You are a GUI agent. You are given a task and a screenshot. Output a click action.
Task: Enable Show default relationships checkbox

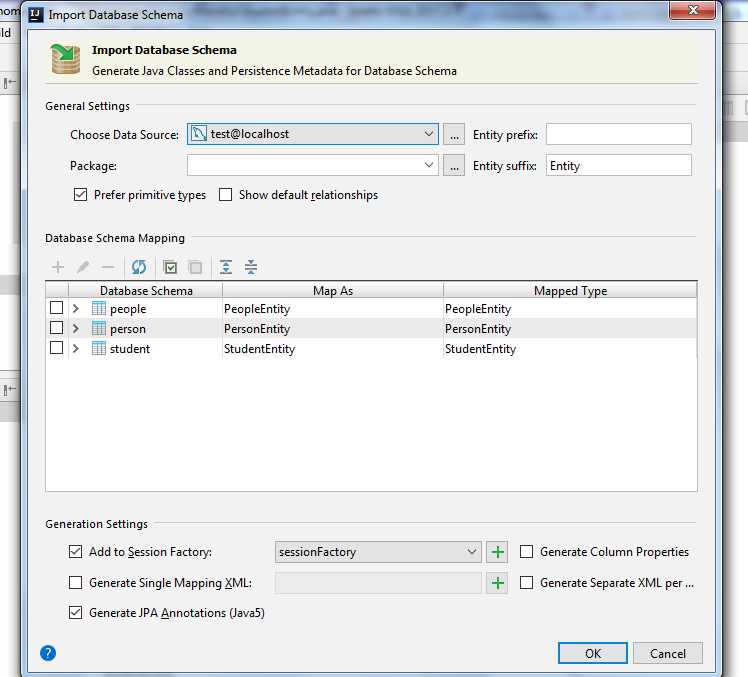225,195
